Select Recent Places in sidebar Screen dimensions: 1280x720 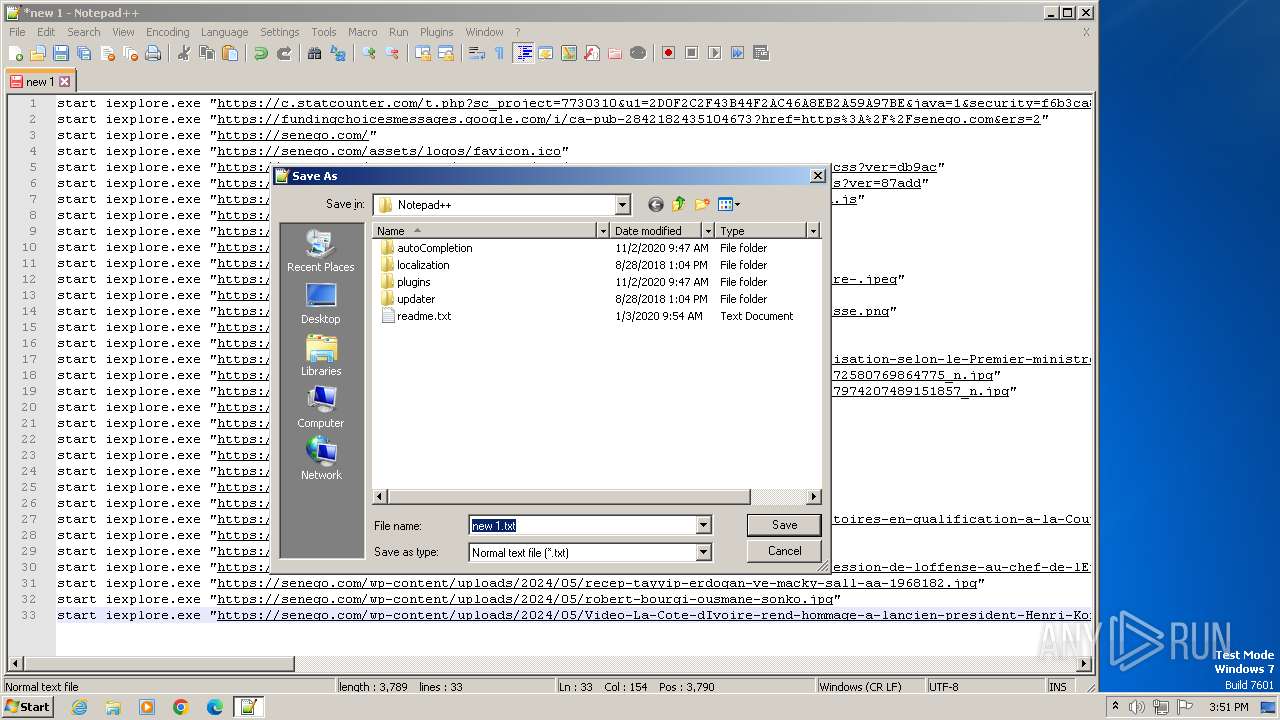click(320, 251)
